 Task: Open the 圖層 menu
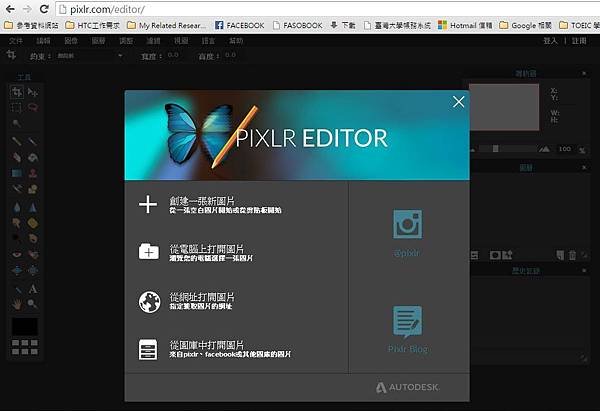point(98,41)
